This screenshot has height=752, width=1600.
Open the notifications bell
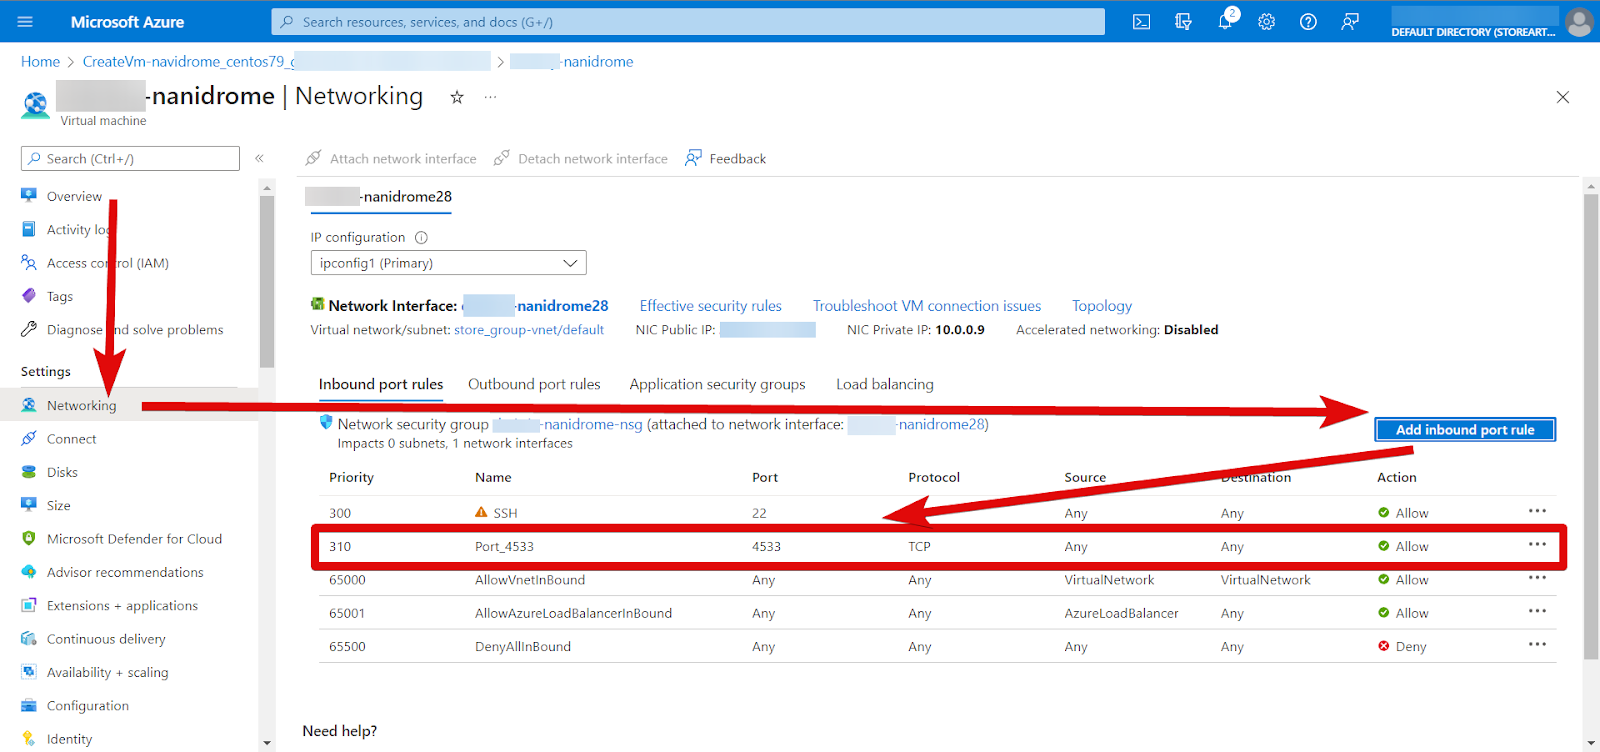[1225, 21]
